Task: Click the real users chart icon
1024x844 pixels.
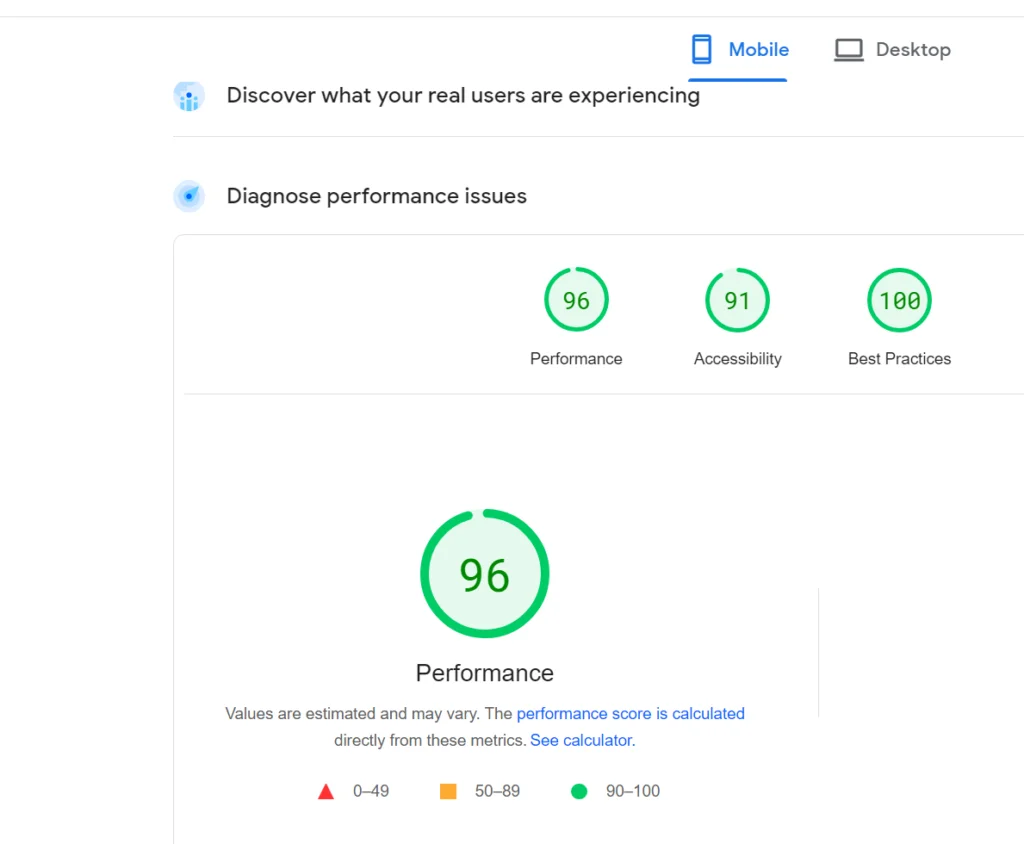Action: click(189, 97)
